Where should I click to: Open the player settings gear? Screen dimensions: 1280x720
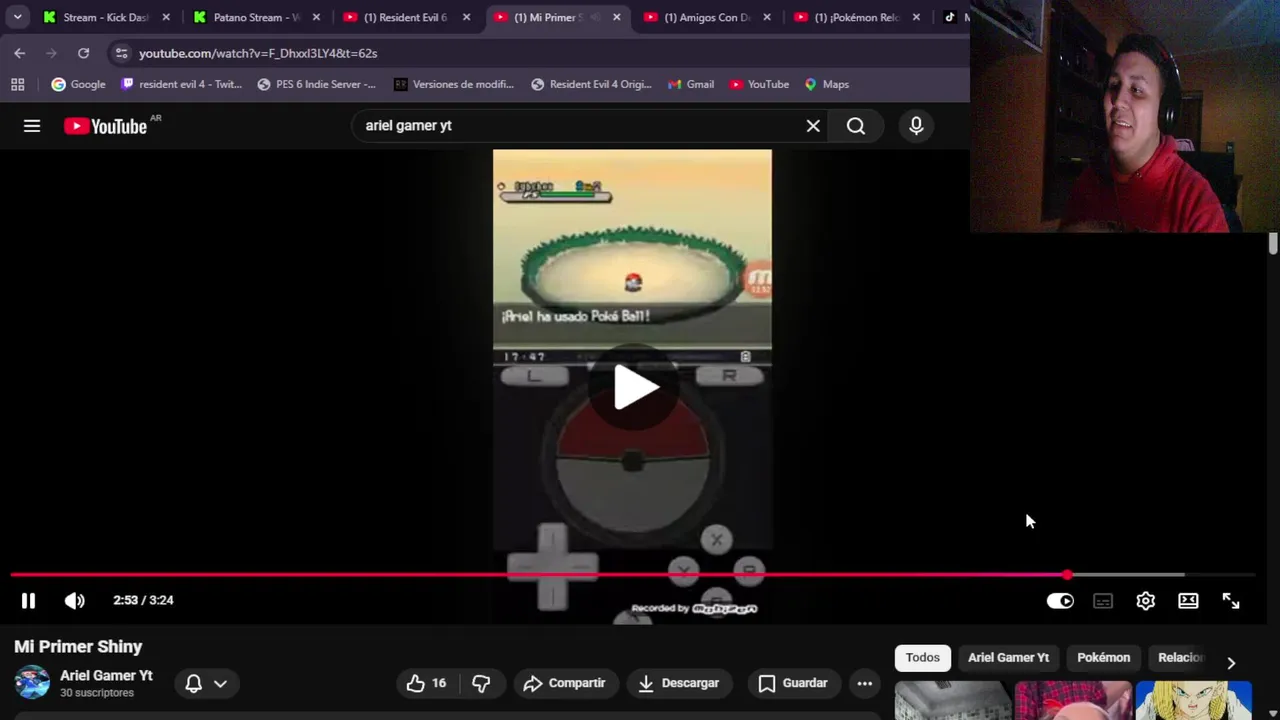pos(1146,601)
